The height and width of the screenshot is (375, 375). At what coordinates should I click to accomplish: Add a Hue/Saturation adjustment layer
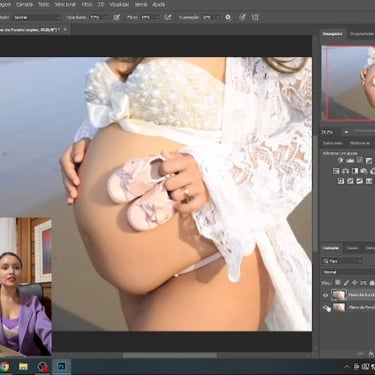pos(336,171)
